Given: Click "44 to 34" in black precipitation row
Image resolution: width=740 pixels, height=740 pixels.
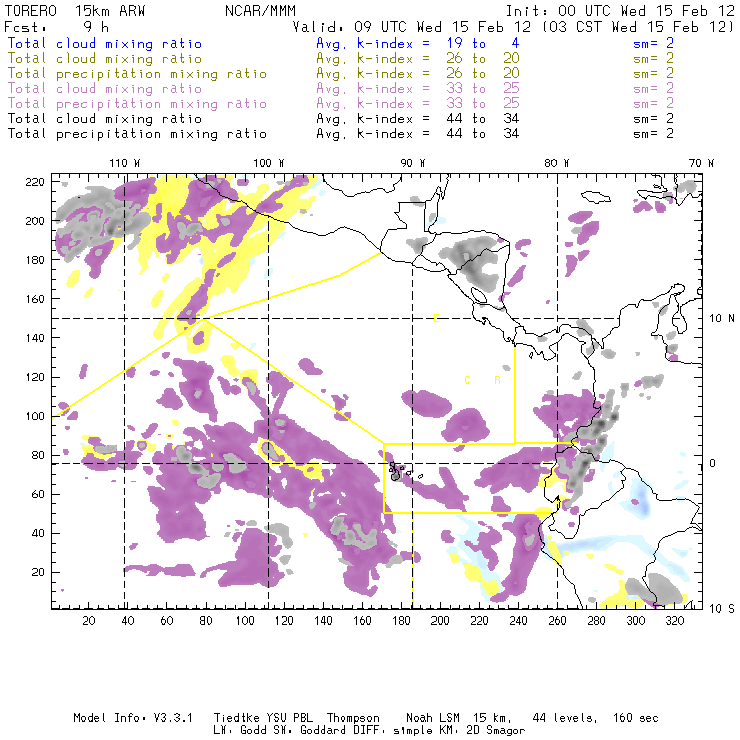Looking at the screenshot, I should (x=483, y=134).
